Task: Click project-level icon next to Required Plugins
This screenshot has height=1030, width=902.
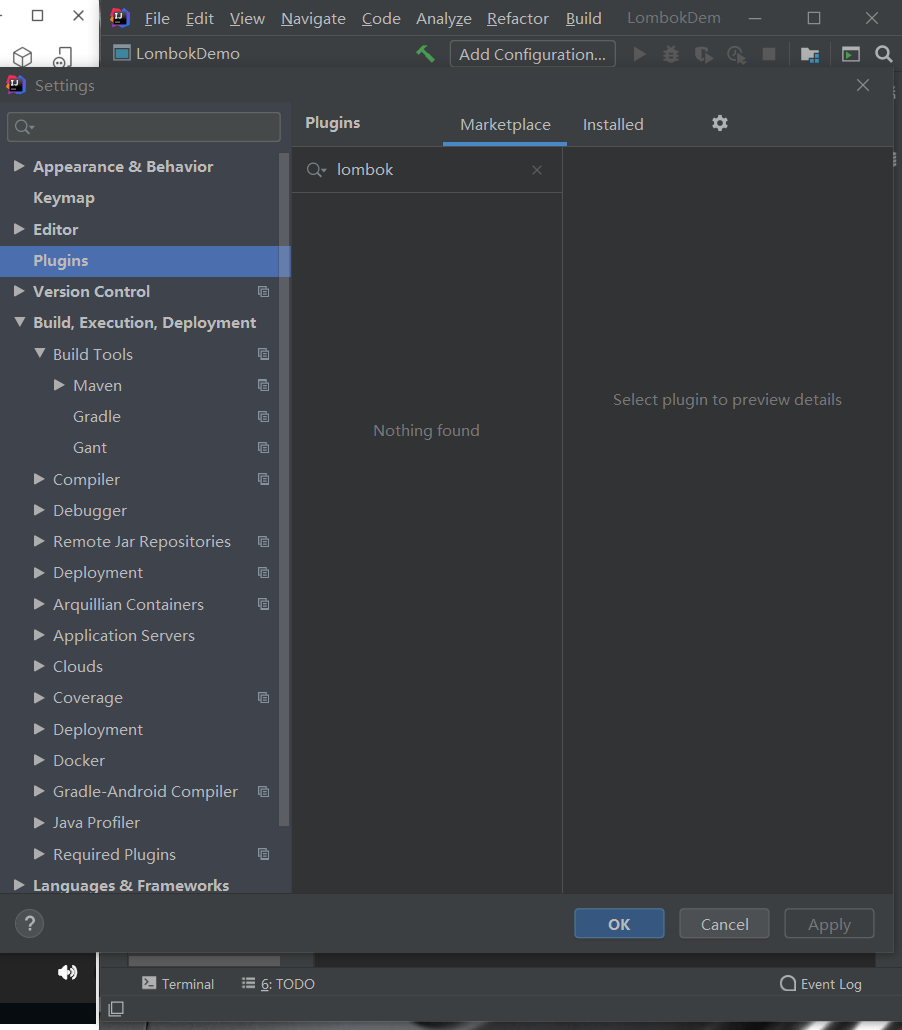Action: pyautogui.click(x=263, y=854)
